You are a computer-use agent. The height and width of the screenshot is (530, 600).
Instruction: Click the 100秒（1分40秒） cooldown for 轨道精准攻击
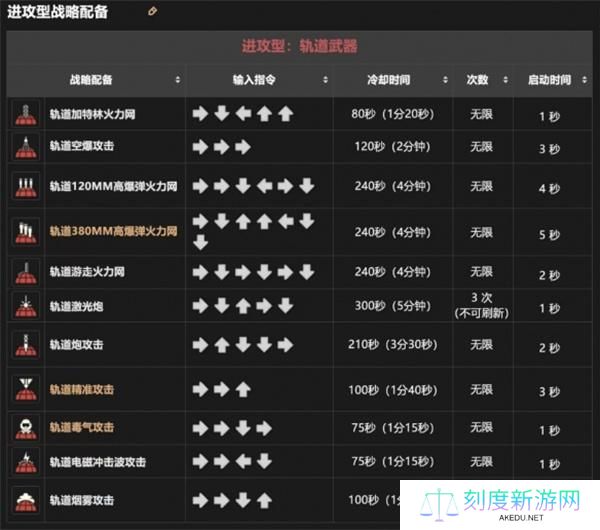[393, 390]
